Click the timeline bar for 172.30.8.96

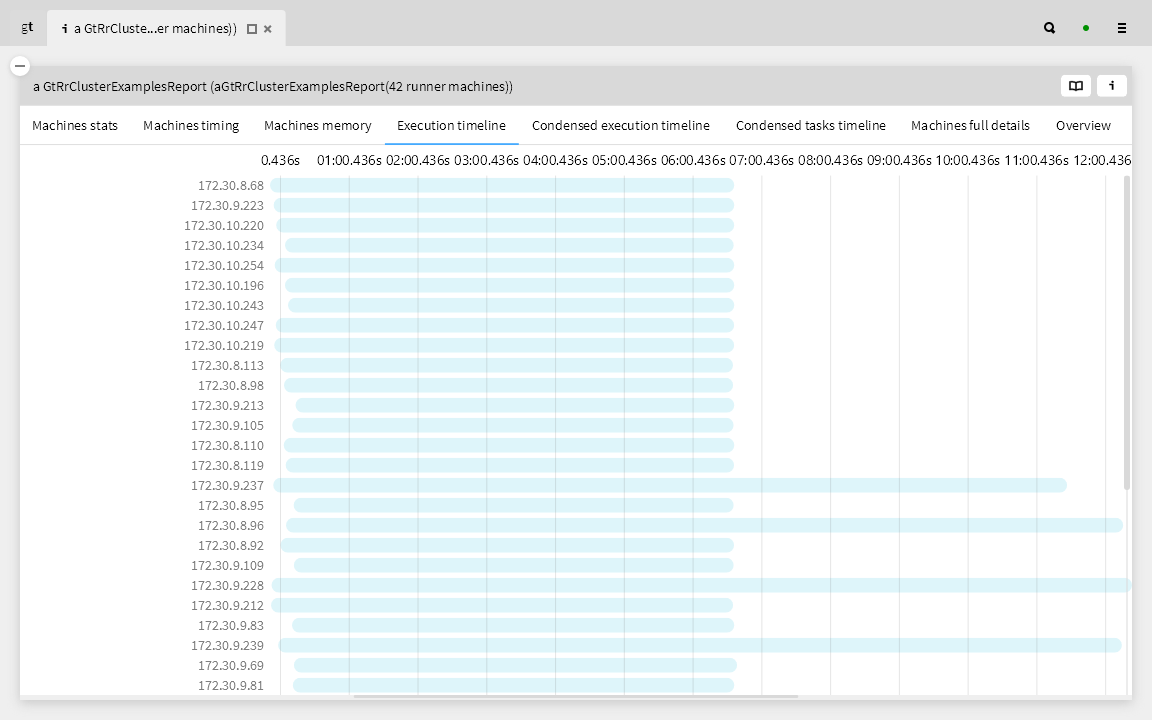705,525
